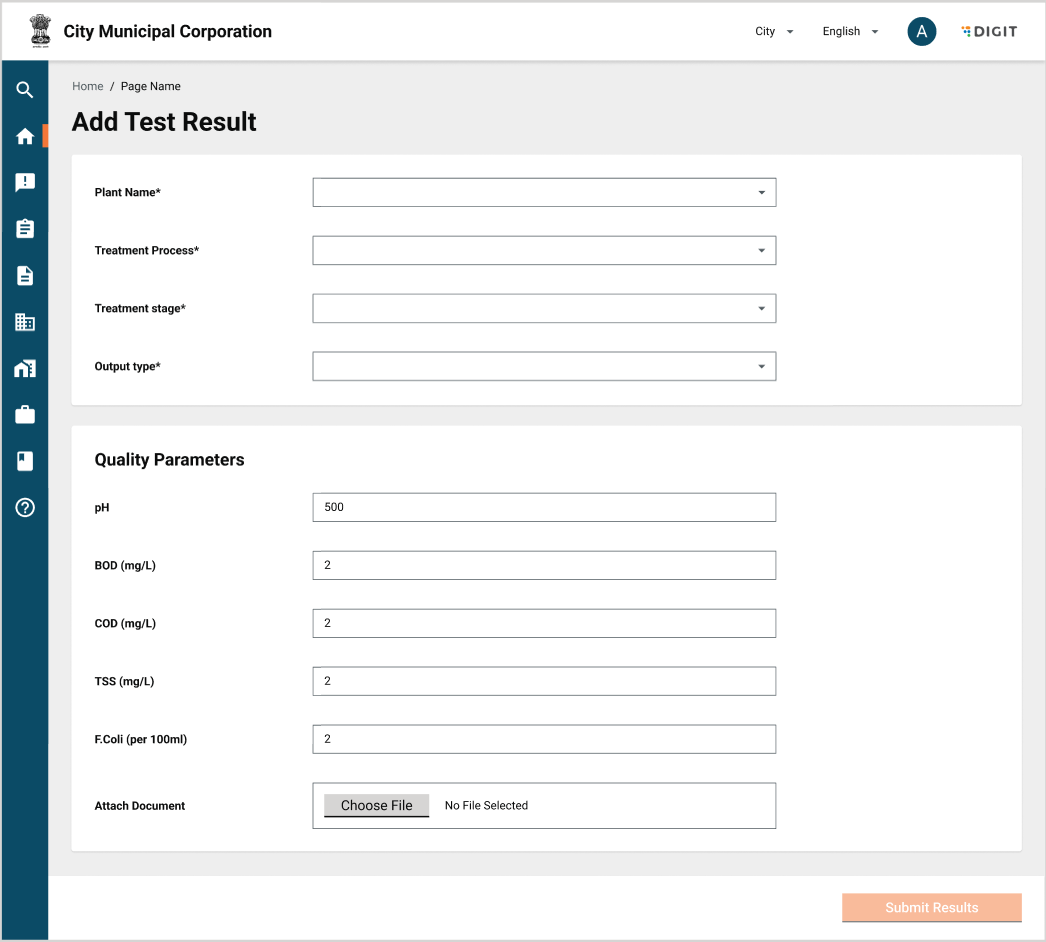Click the Submit Results button
The image size is (1046, 942).
pos(931,907)
